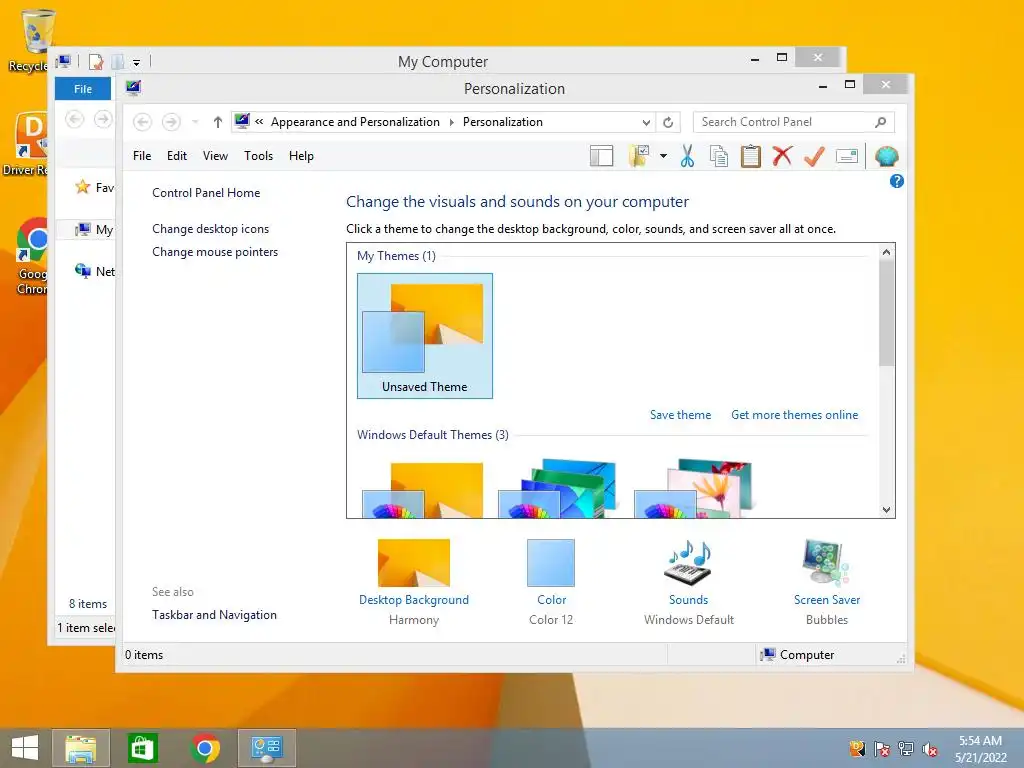This screenshot has height=768, width=1024.
Task: Open Control Panel Home link
Action: click(206, 193)
